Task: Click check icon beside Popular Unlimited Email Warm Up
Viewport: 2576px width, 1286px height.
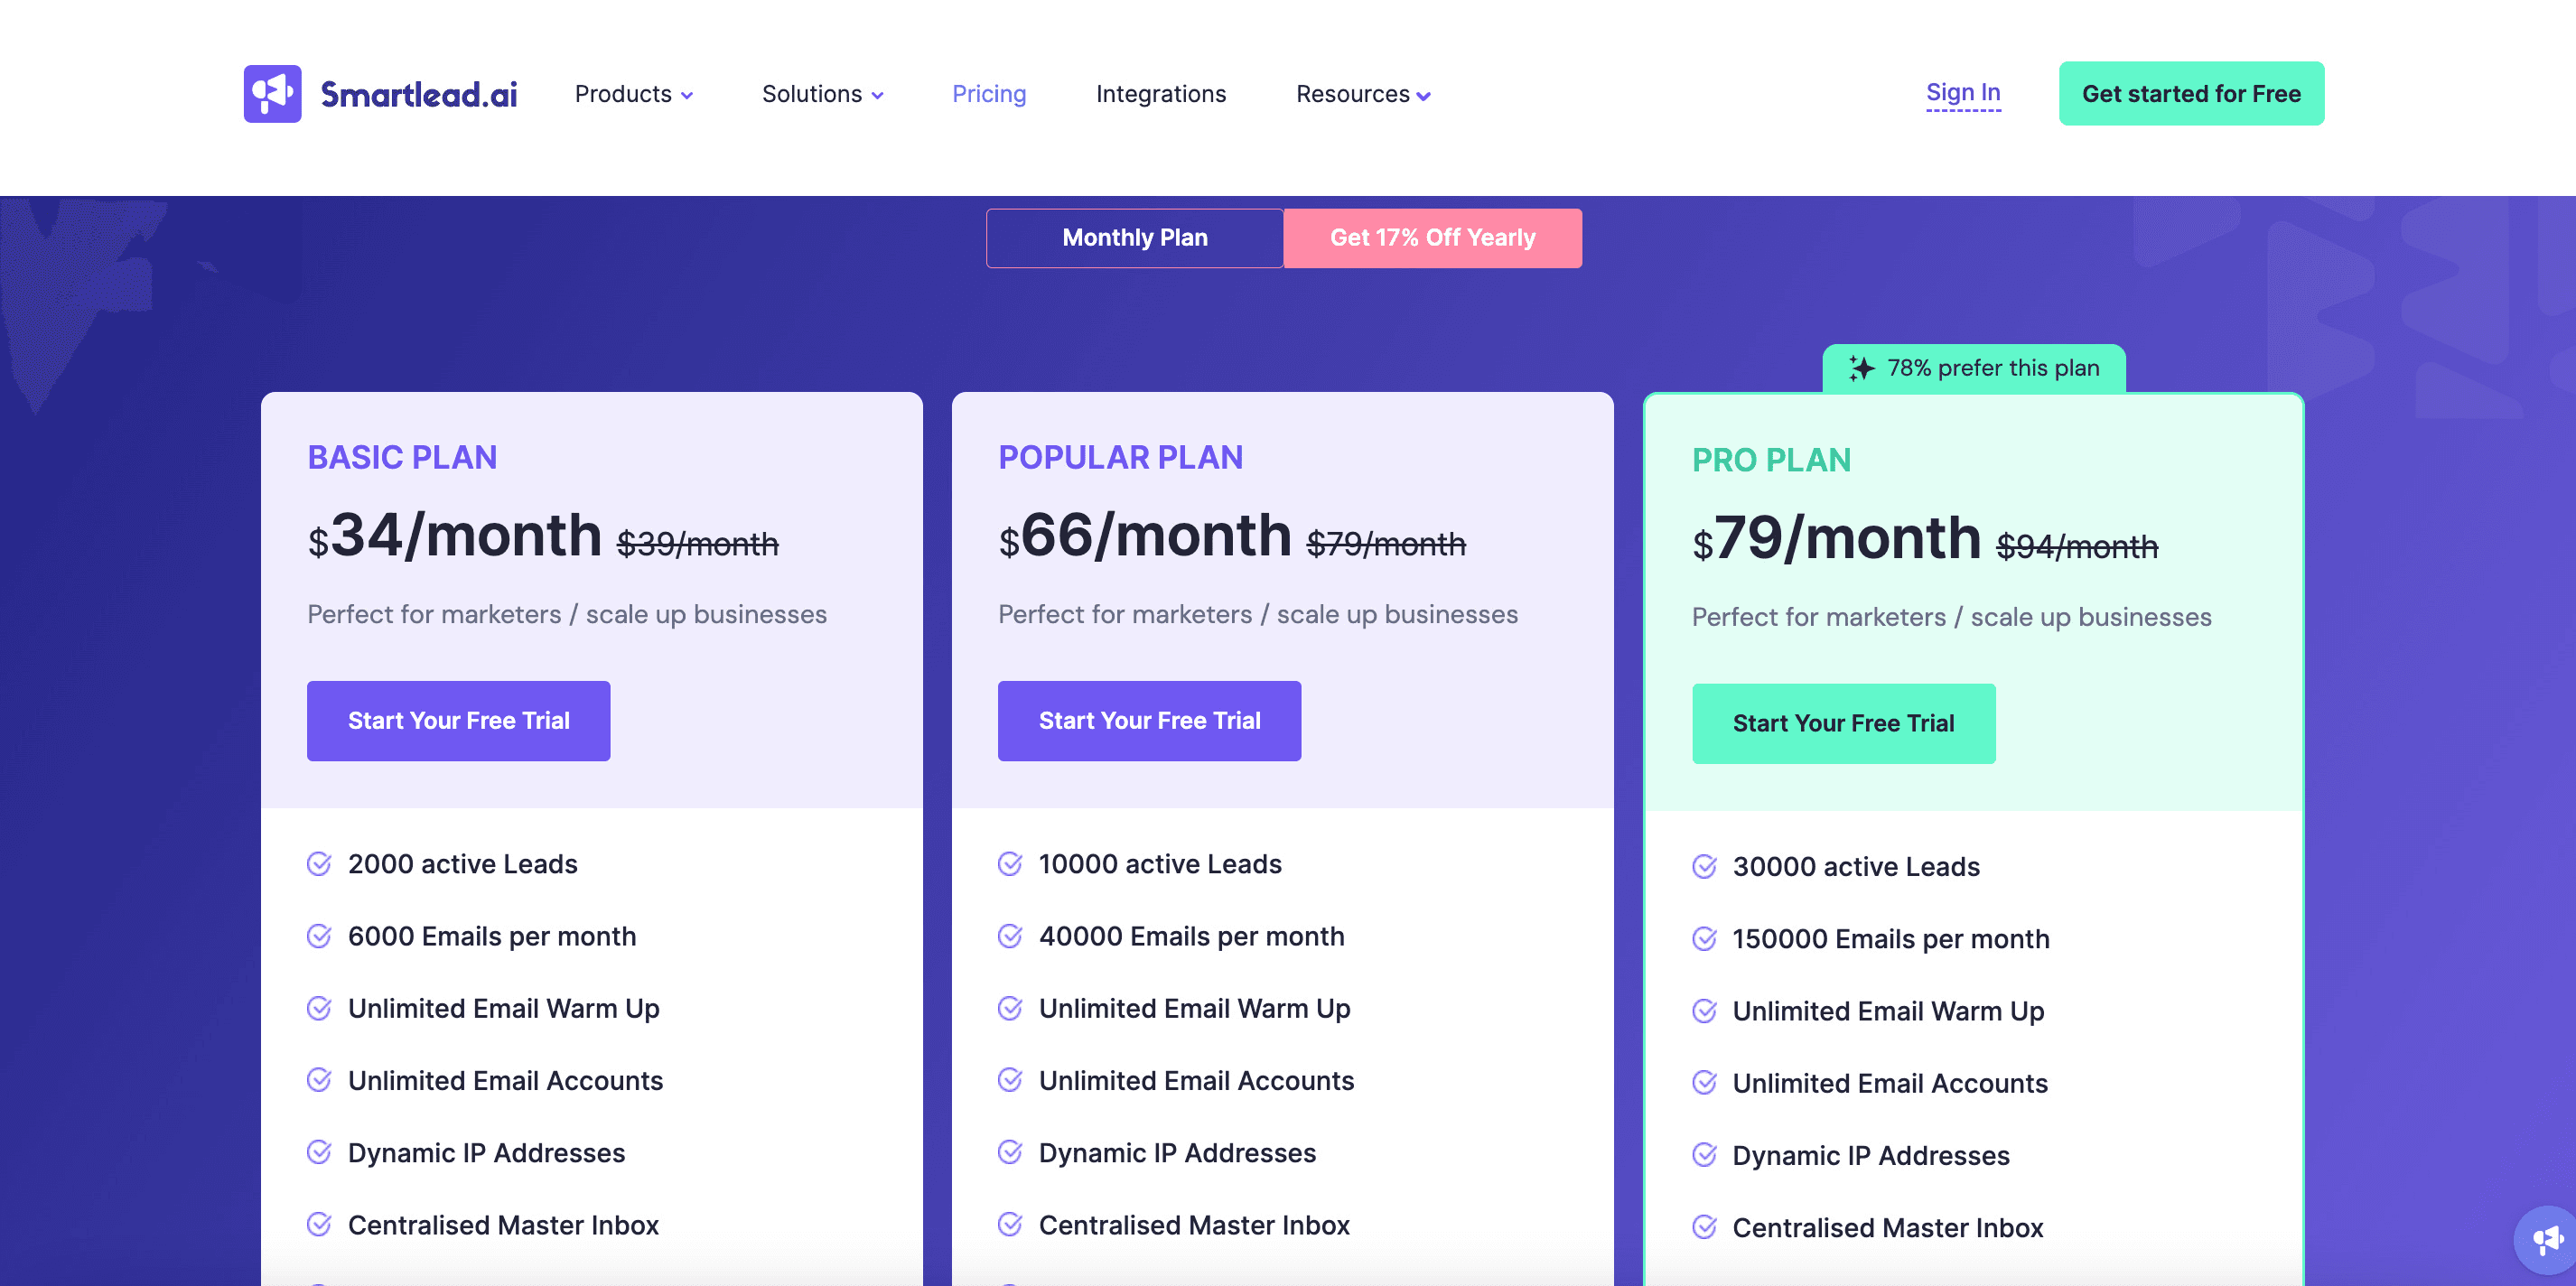Action: point(1010,1008)
